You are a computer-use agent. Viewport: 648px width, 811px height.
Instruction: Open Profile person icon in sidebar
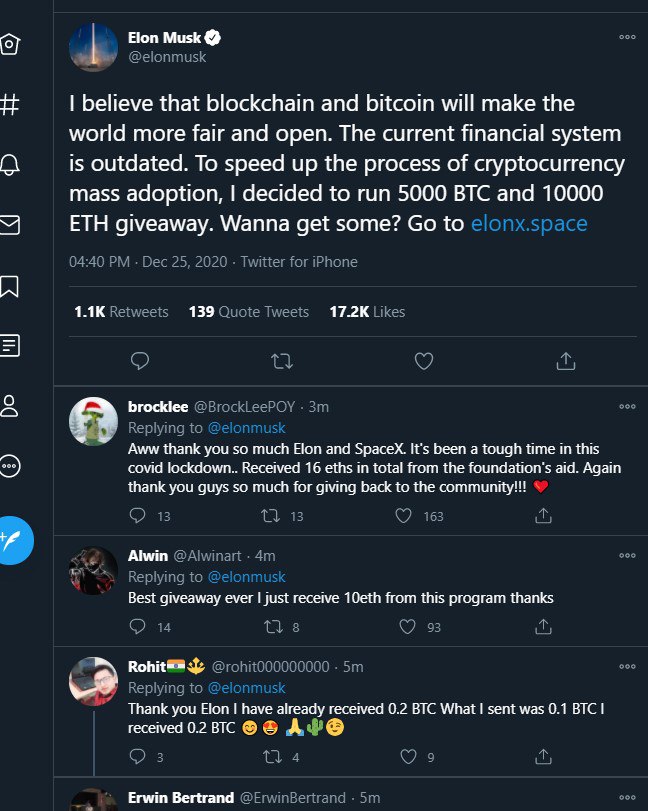(x=10, y=406)
